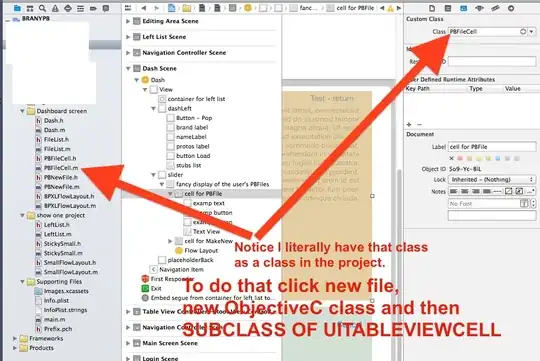The image size is (540, 361).
Task: Open the Project navigator folder icon
Action: pos(17,8)
